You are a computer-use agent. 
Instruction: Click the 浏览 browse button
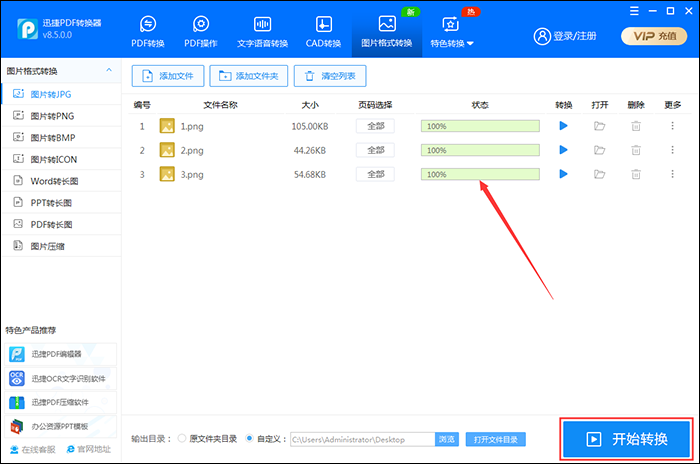pos(446,439)
